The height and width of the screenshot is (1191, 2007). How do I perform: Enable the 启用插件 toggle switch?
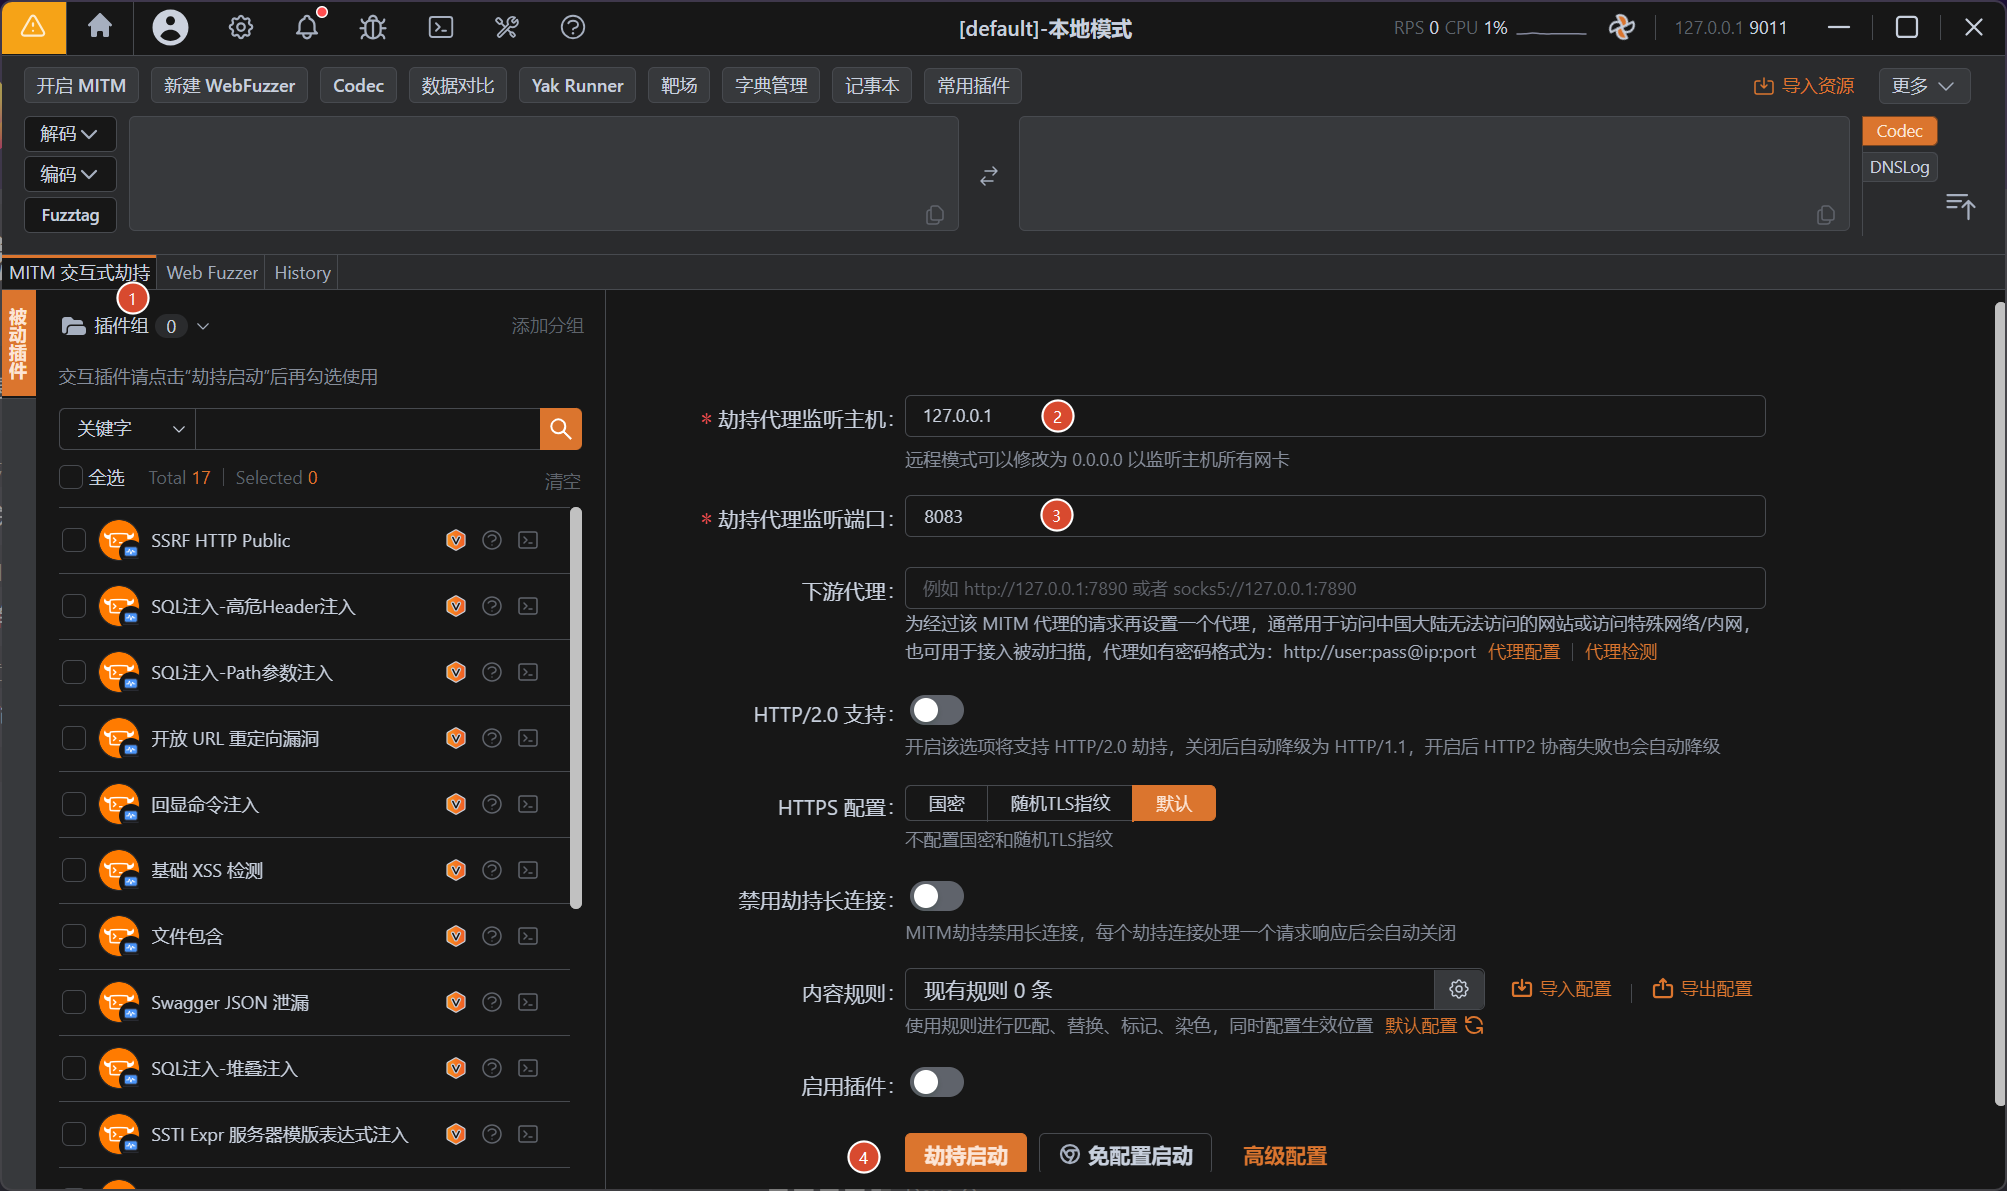[936, 1082]
